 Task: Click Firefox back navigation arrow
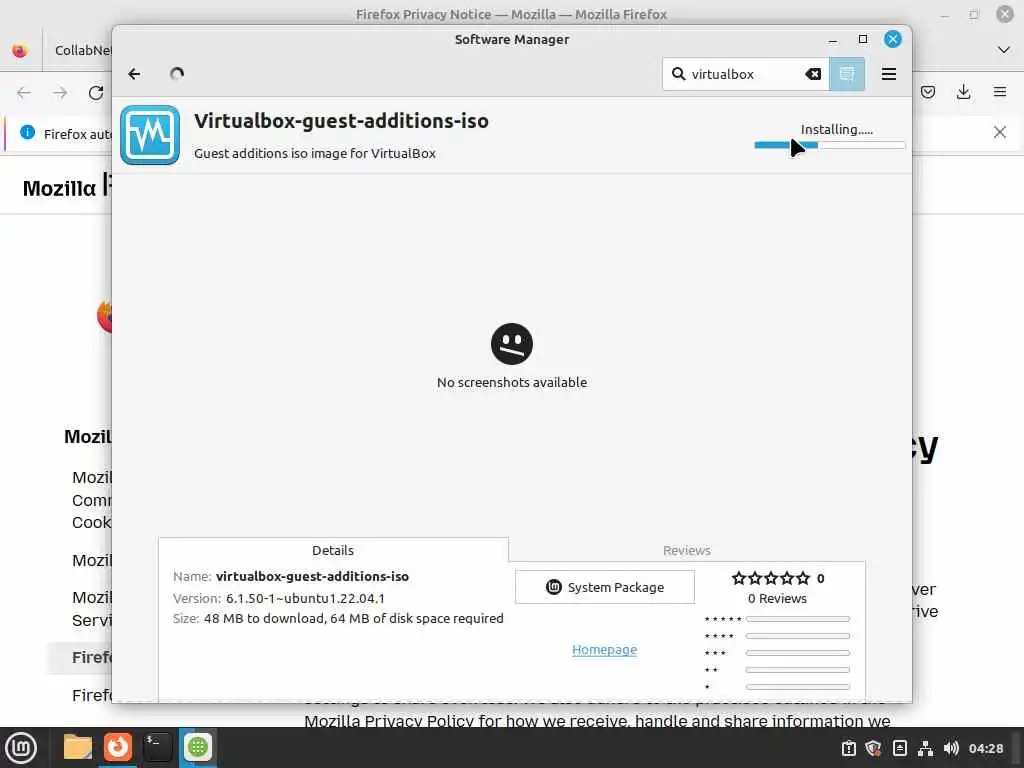[x=24, y=93]
